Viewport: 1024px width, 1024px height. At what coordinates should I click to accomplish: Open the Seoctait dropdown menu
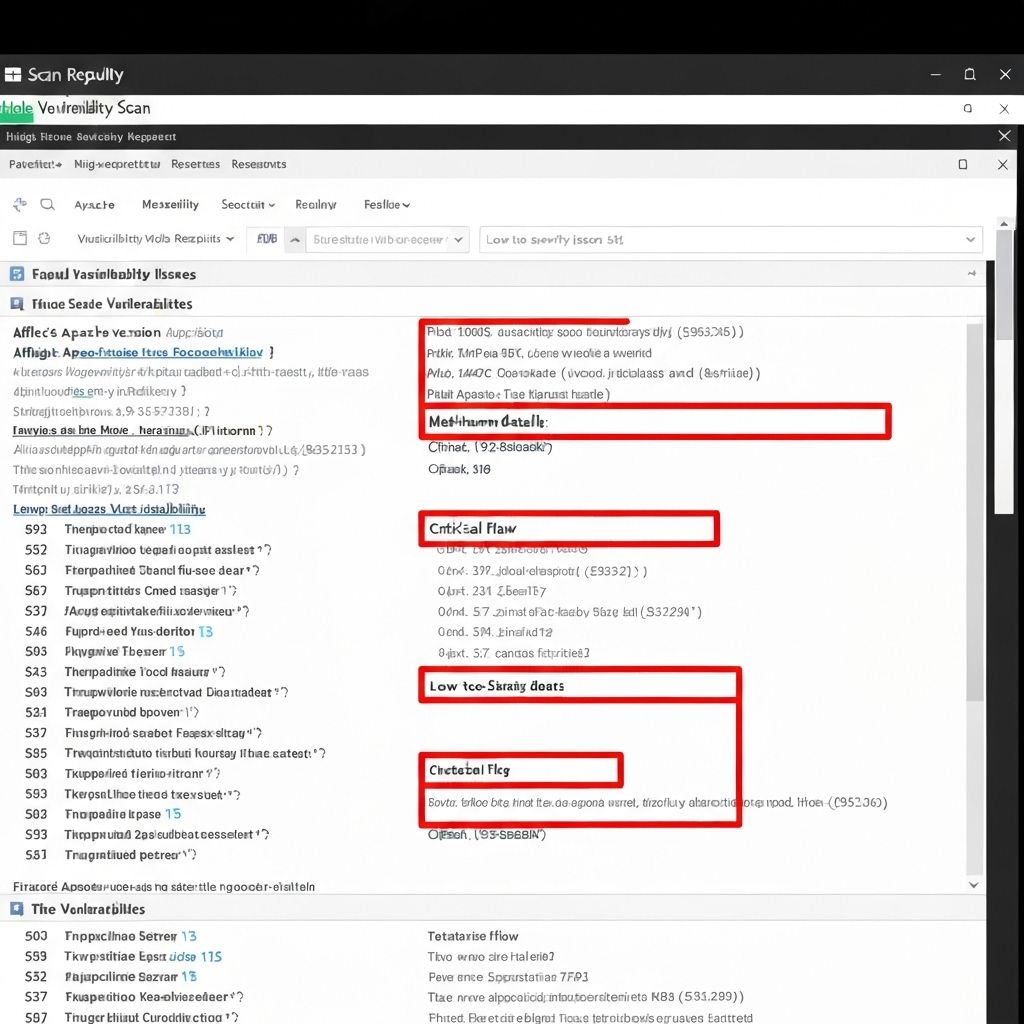coord(248,205)
